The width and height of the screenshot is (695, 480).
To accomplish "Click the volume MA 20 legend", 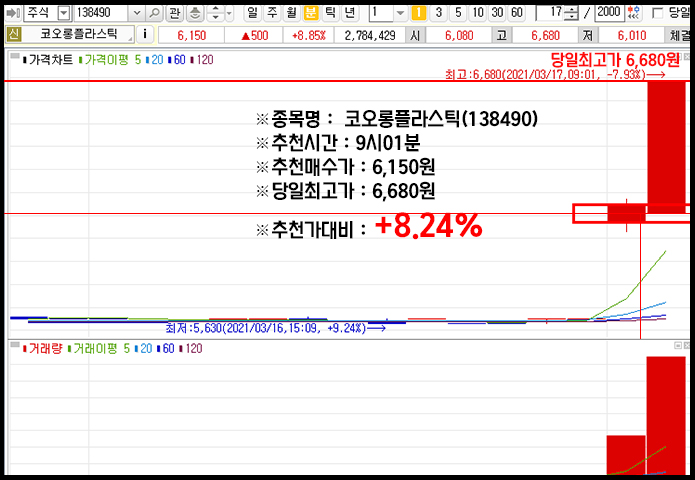I will [x=143, y=348].
